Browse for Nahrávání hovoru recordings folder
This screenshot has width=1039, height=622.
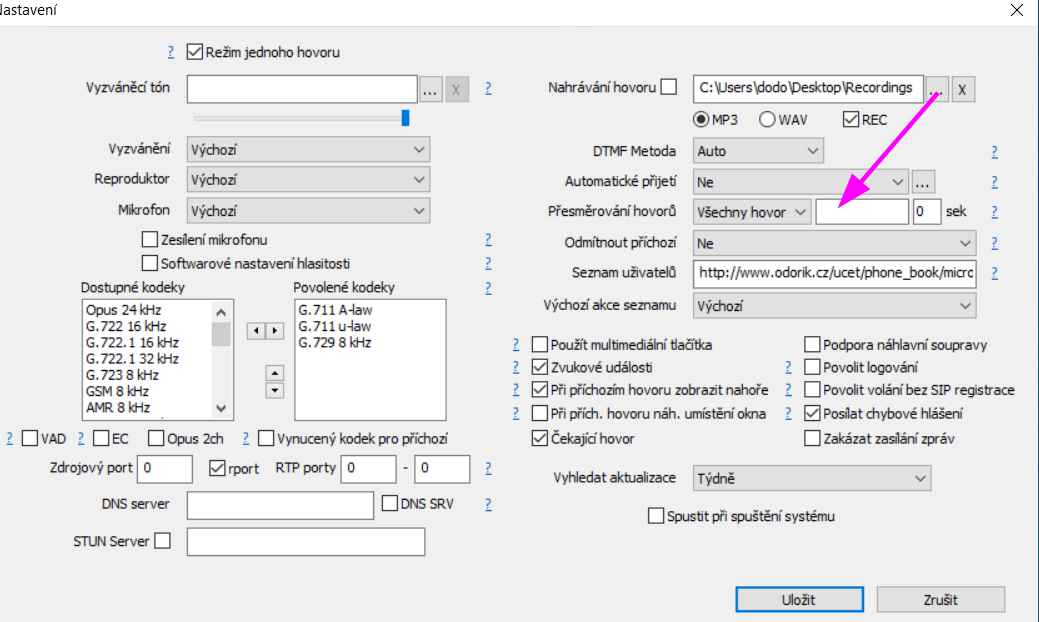click(x=937, y=89)
